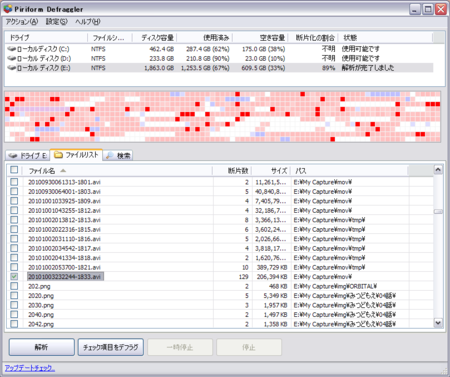
Task: Open the 設定(S) menu
Action: tap(56, 22)
